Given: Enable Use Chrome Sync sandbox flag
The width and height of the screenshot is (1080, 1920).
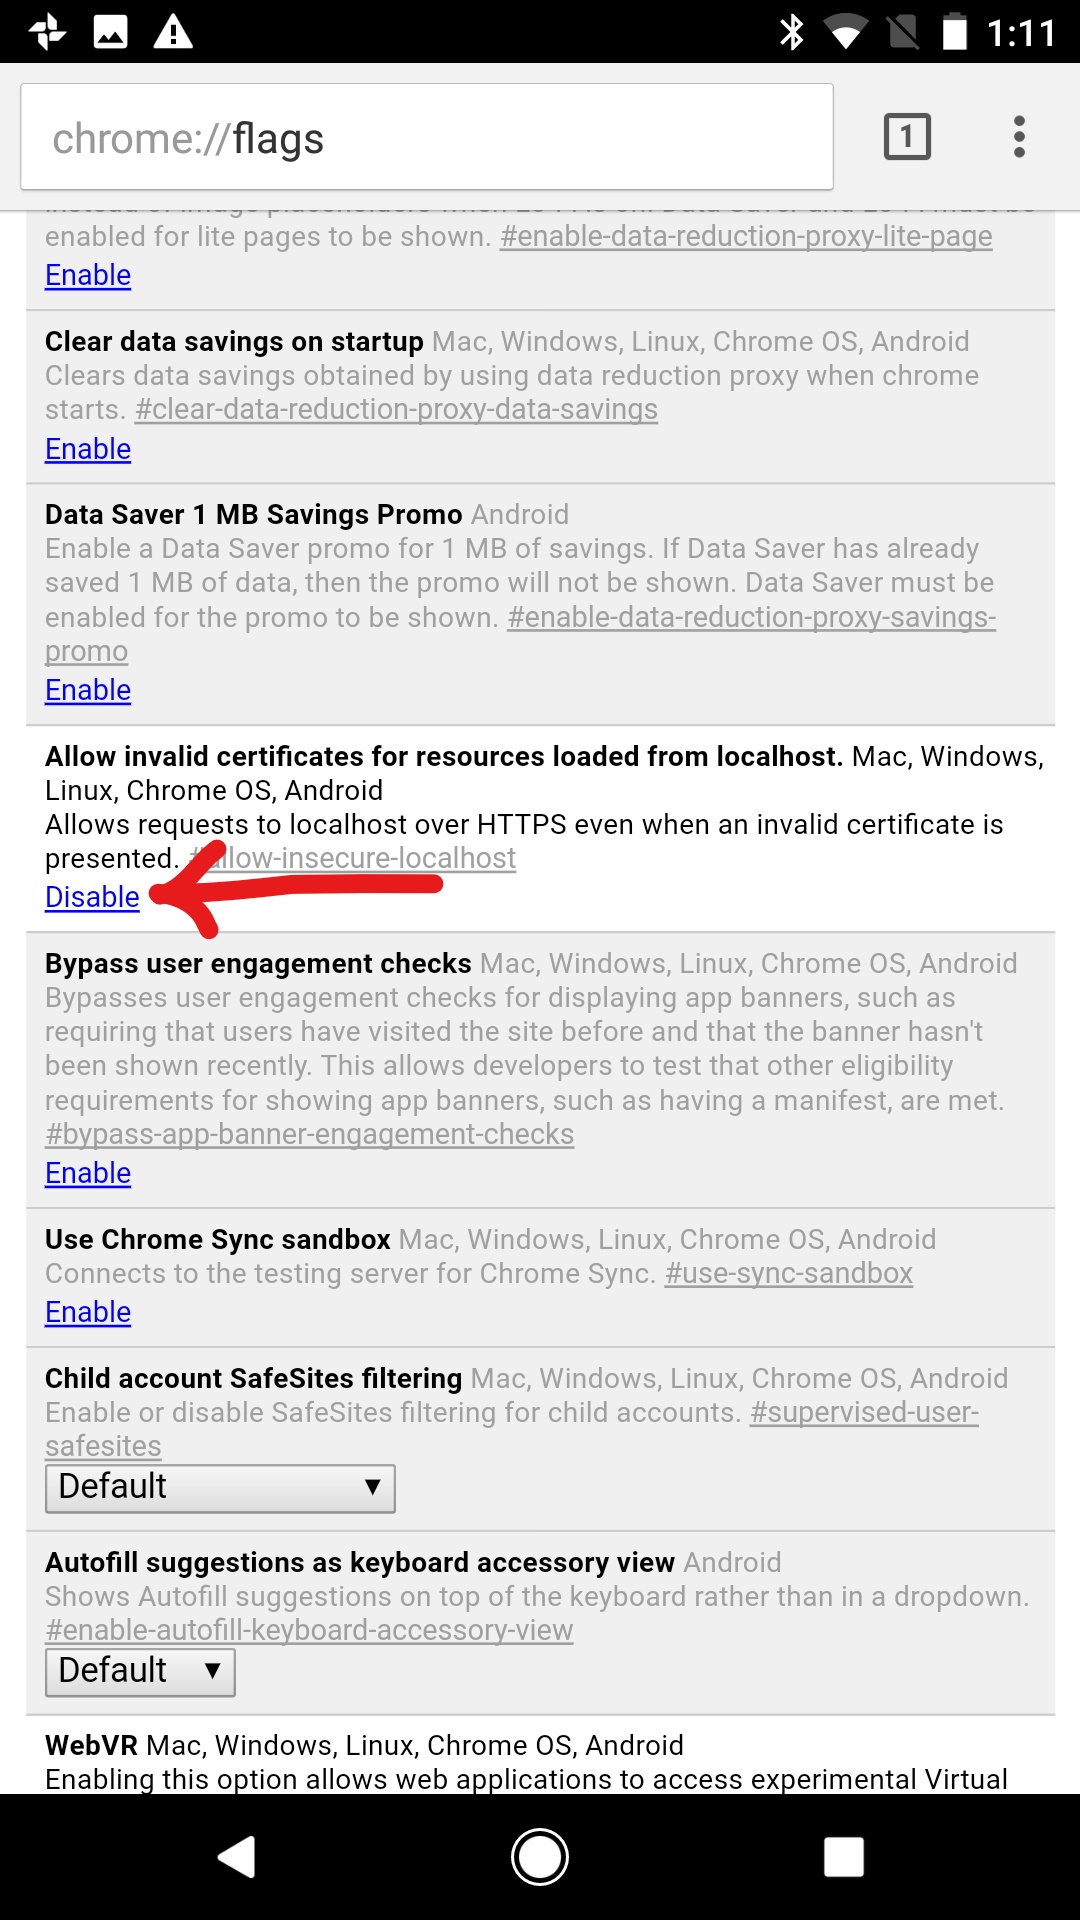Looking at the screenshot, I should point(88,1312).
